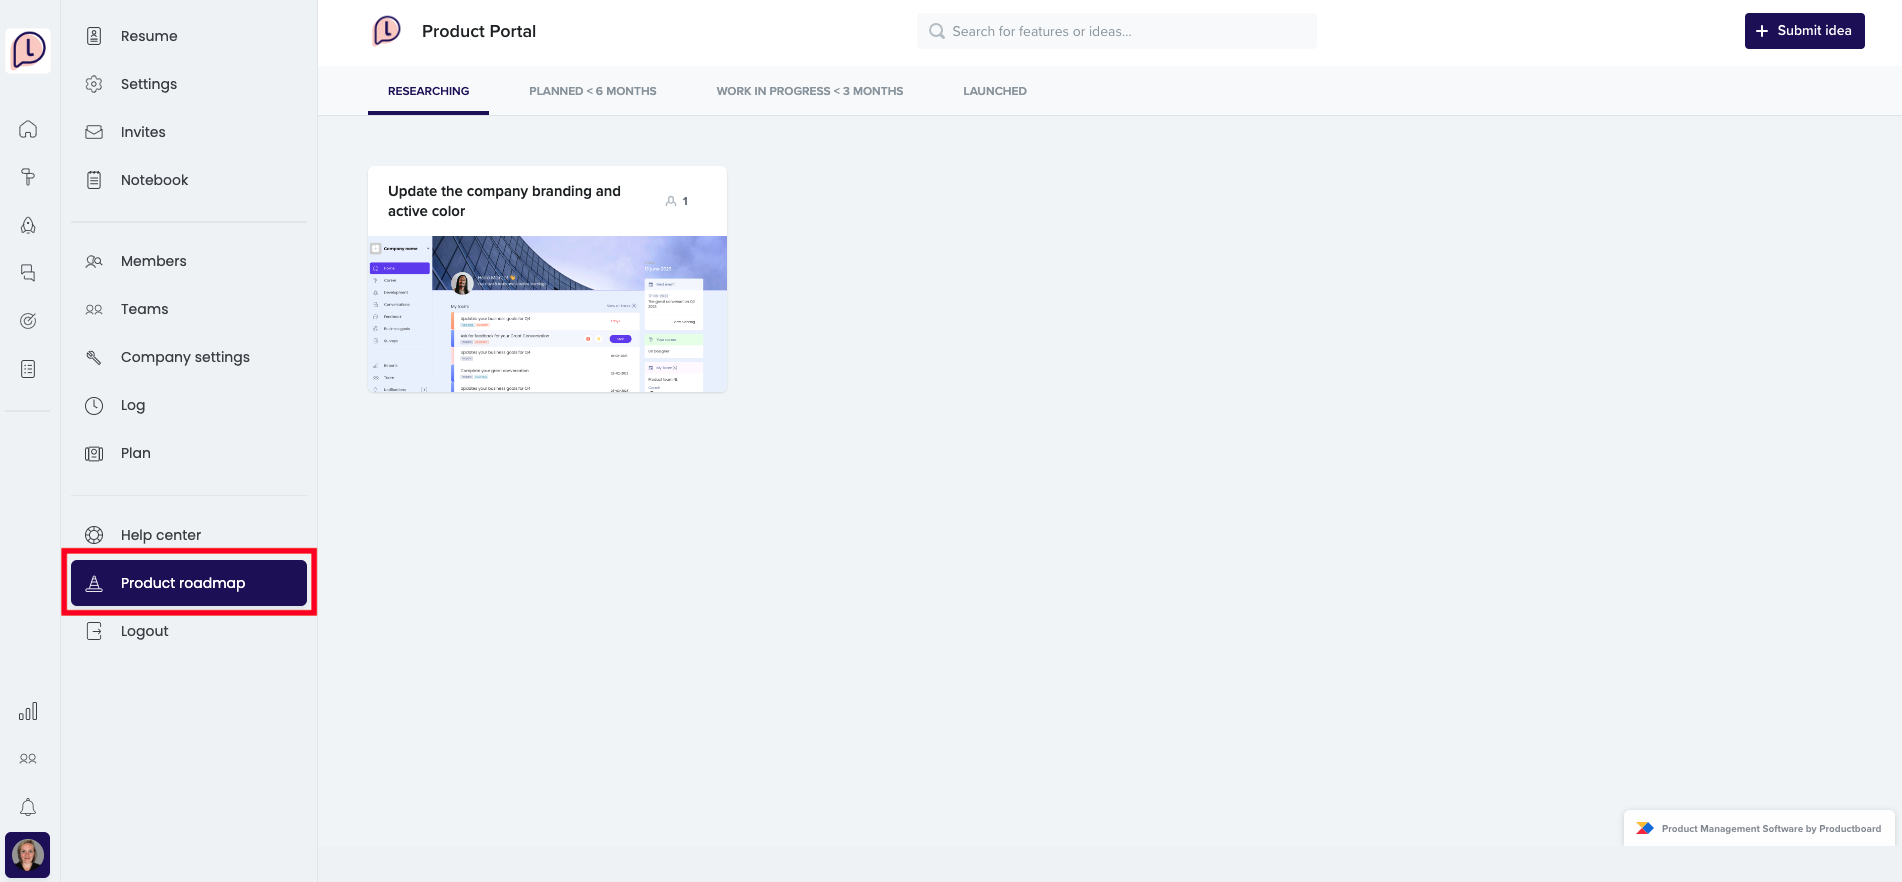Open Company settings in sidebar

(x=185, y=357)
